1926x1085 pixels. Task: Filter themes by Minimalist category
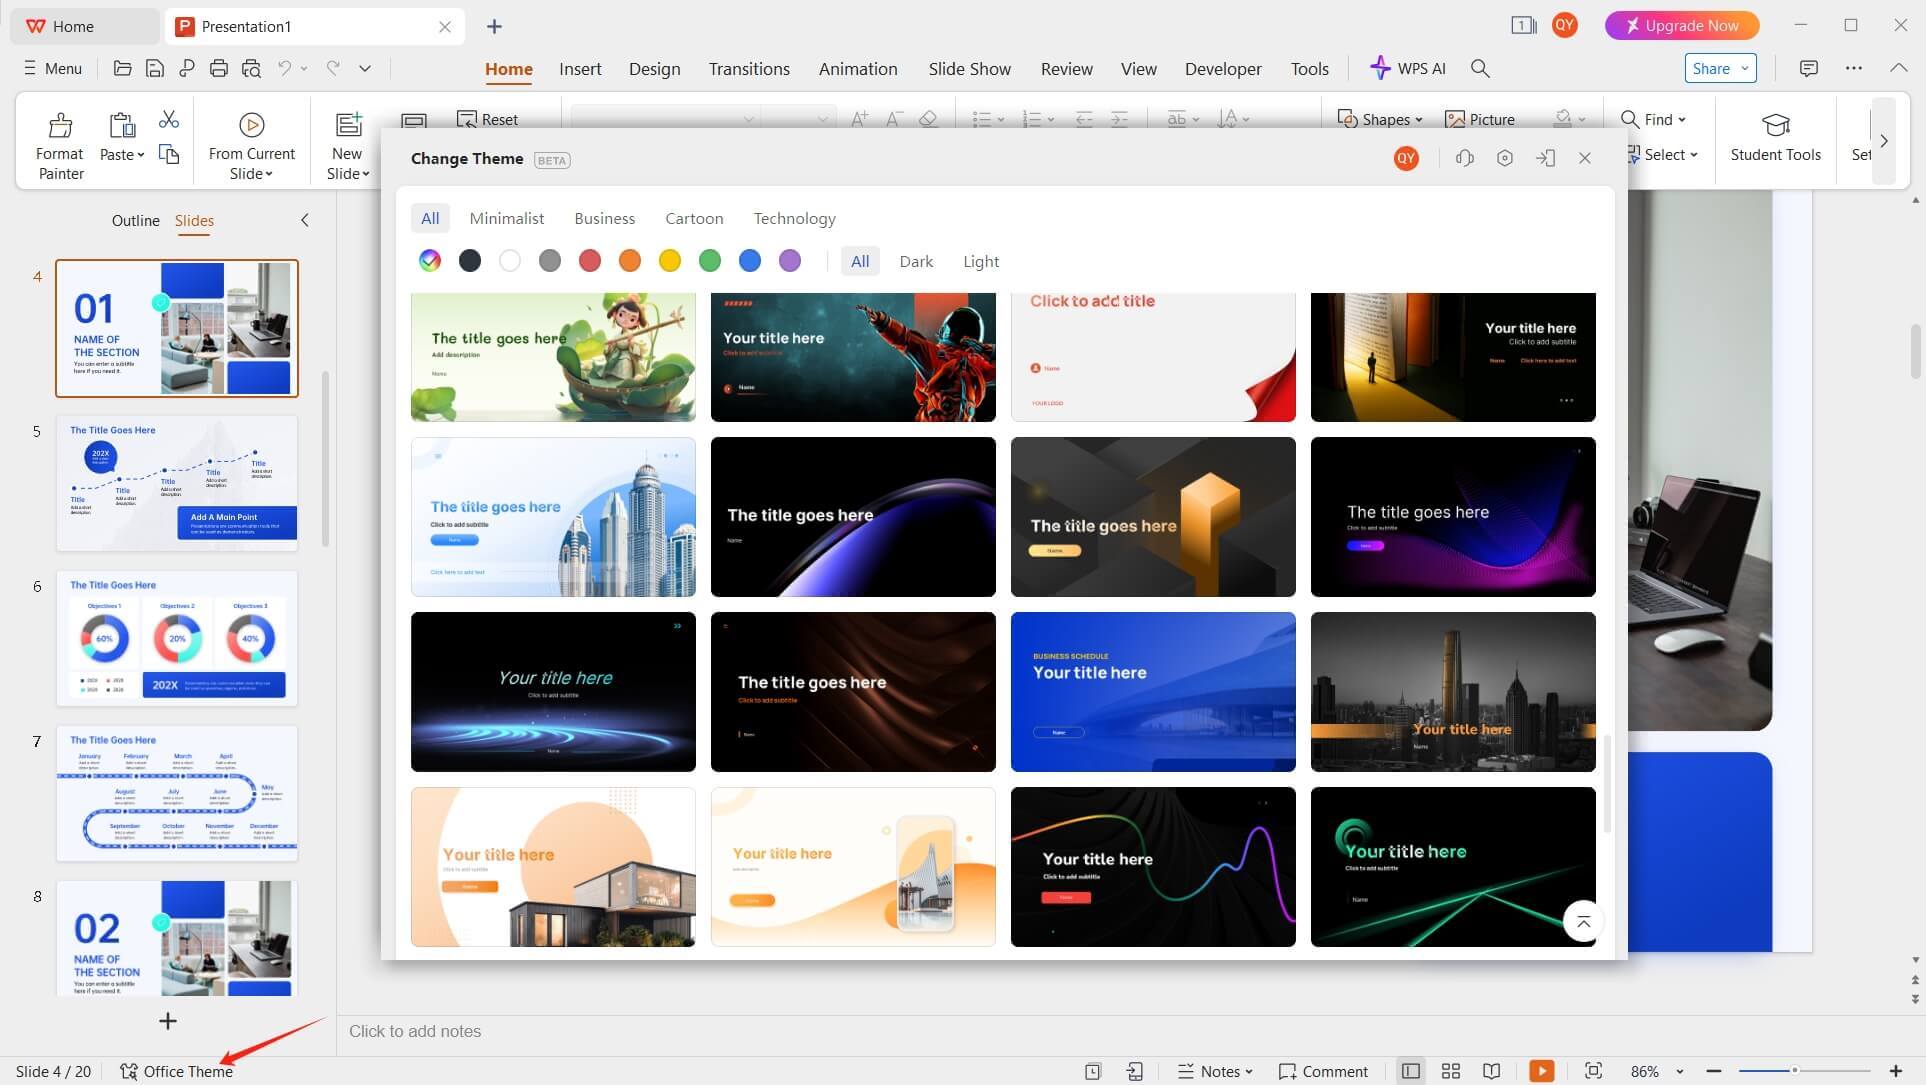[507, 218]
